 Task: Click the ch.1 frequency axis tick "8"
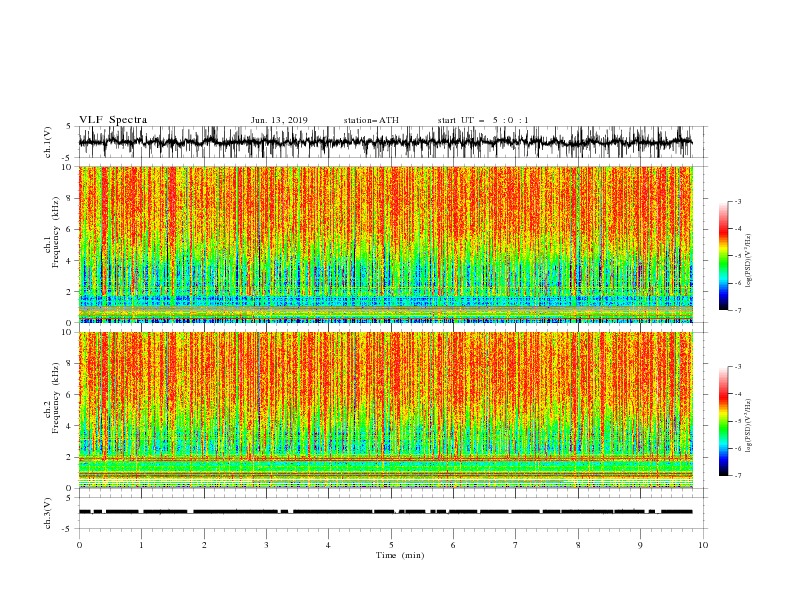70,198
